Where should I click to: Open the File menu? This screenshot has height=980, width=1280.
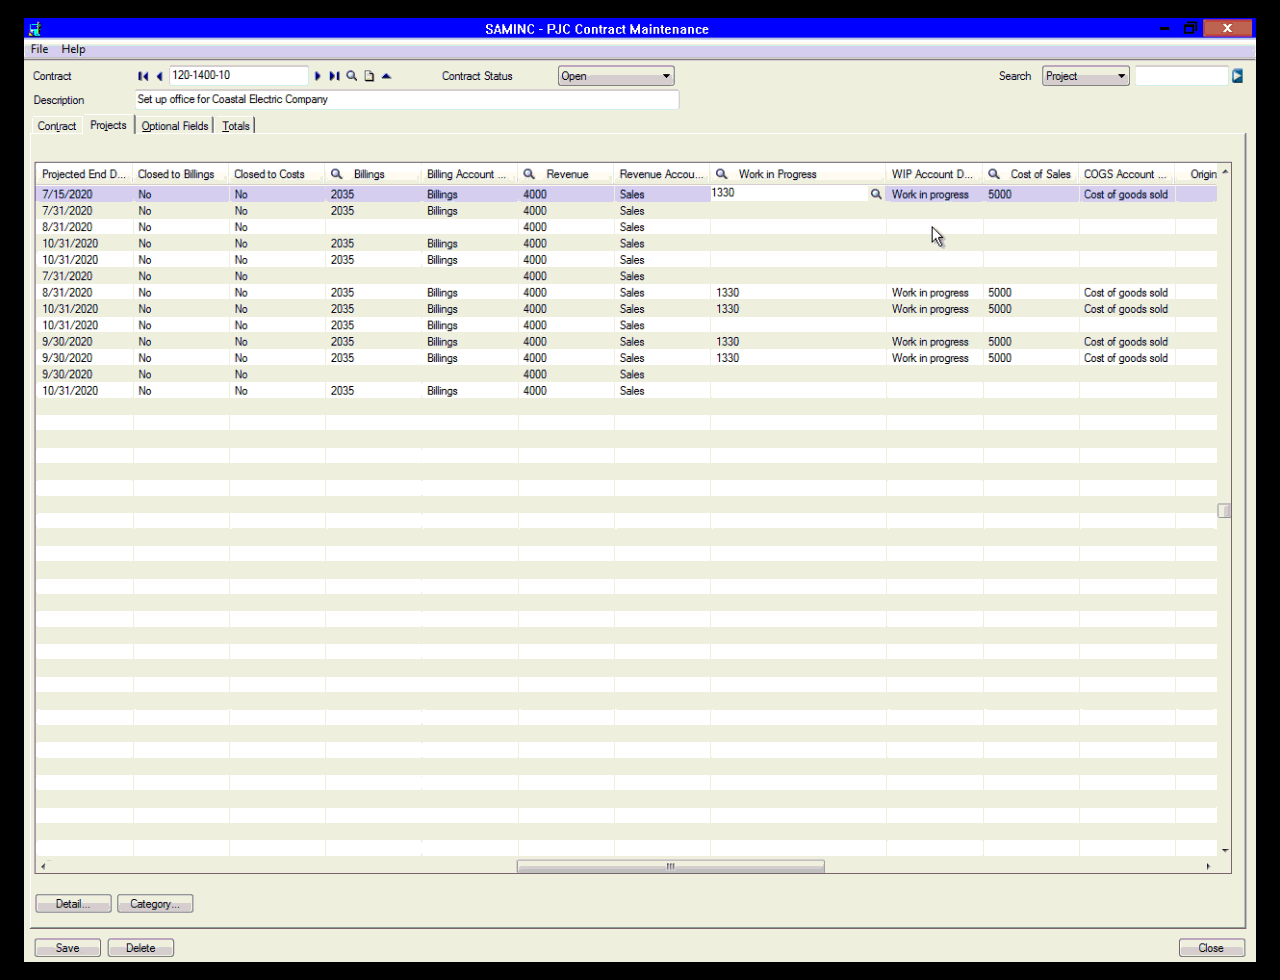(x=39, y=49)
